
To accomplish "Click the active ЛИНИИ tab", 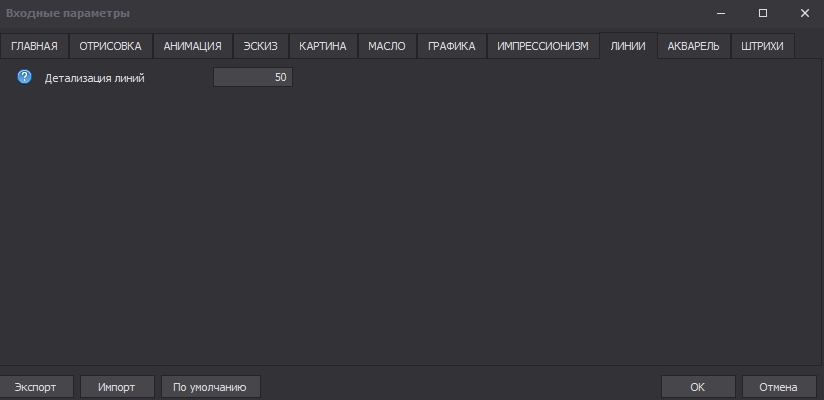I will tap(628, 46).
